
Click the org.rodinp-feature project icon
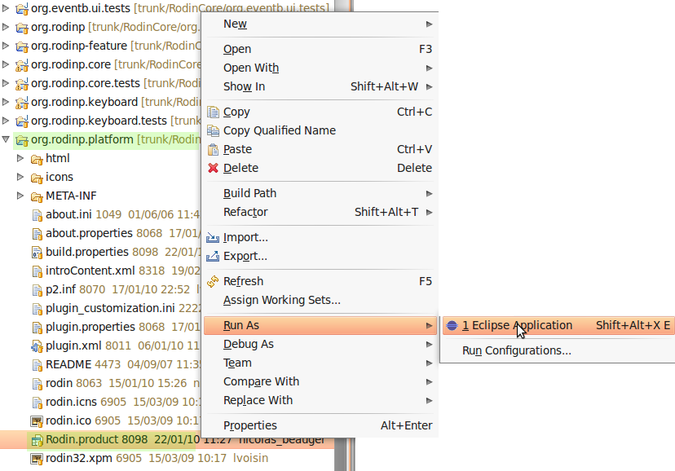(22, 46)
